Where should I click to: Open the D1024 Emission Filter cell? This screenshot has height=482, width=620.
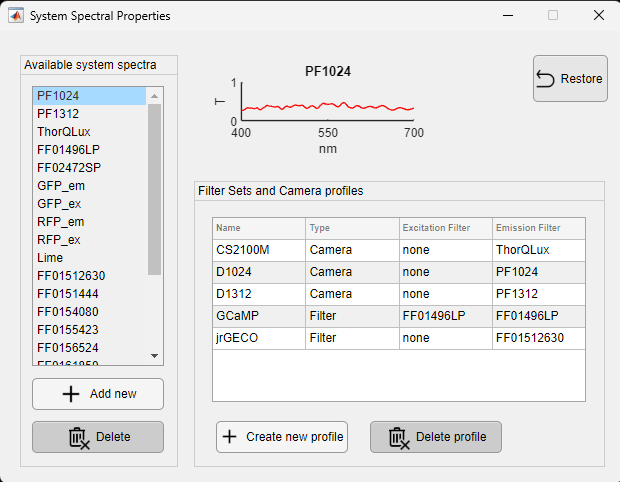pyautogui.click(x=539, y=272)
